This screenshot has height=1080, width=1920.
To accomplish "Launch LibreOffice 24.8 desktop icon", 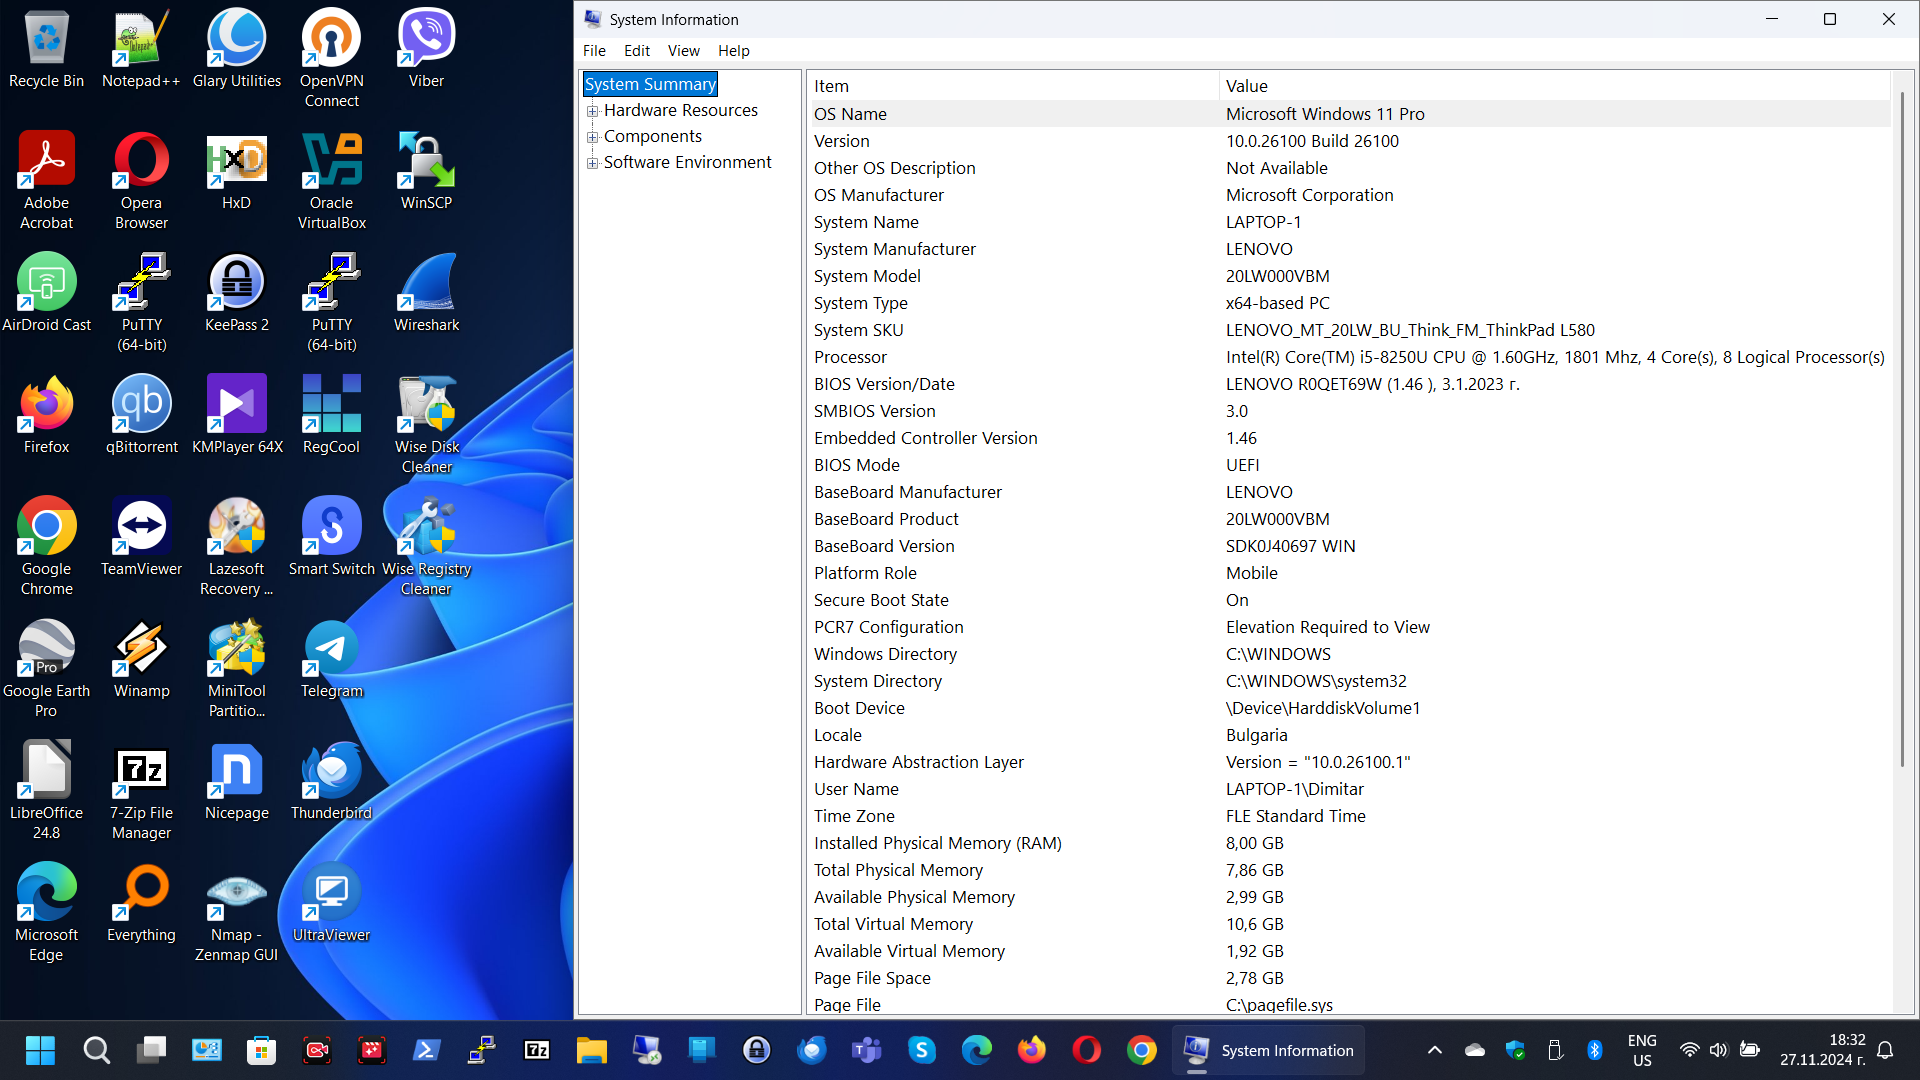I will coord(46,792).
